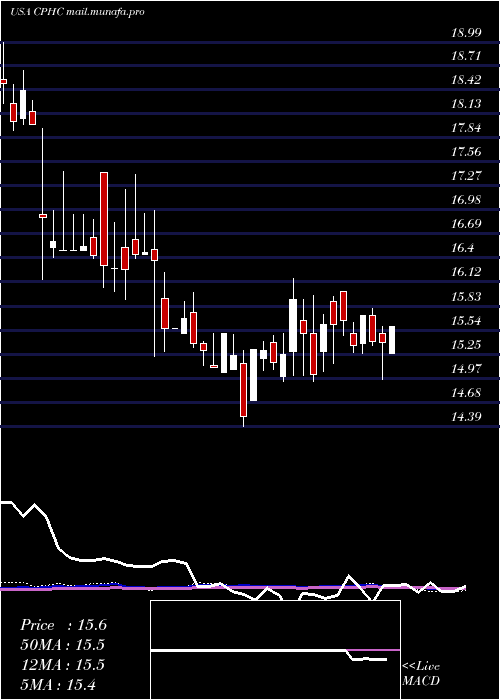Screen dimensions: 500x700
Task: Click the 15.83 price axis label
Action: click(x=466, y=297)
